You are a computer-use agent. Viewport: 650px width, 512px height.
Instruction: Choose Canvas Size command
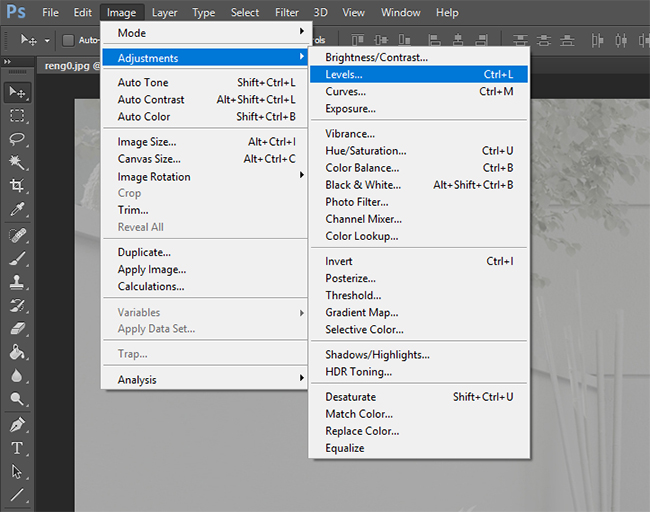coord(205,159)
